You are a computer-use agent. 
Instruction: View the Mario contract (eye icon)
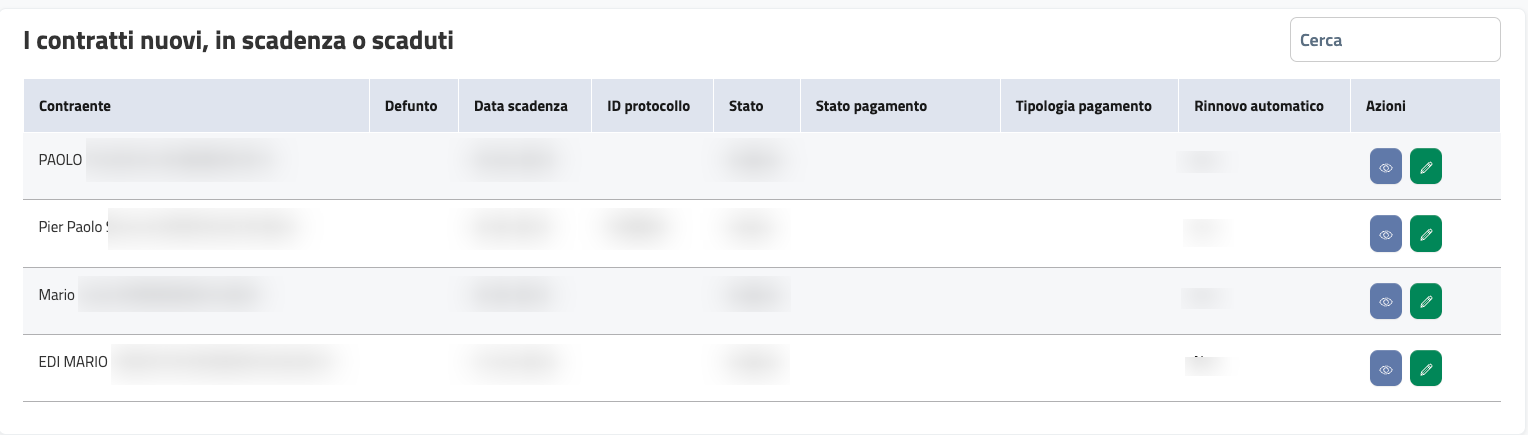pos(1386,301)
